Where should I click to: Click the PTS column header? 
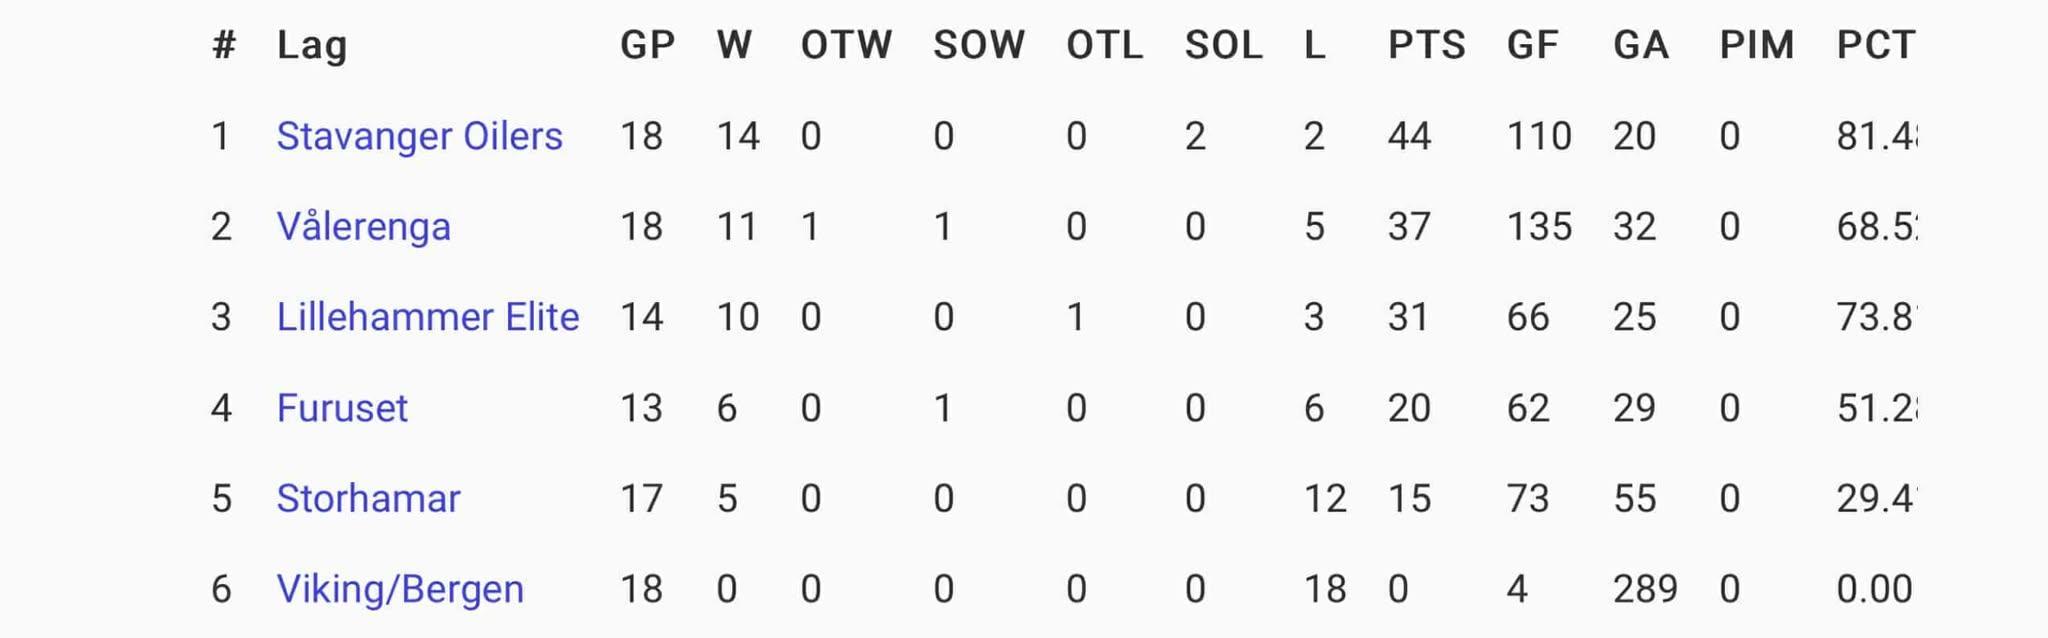click(1426, 45)
